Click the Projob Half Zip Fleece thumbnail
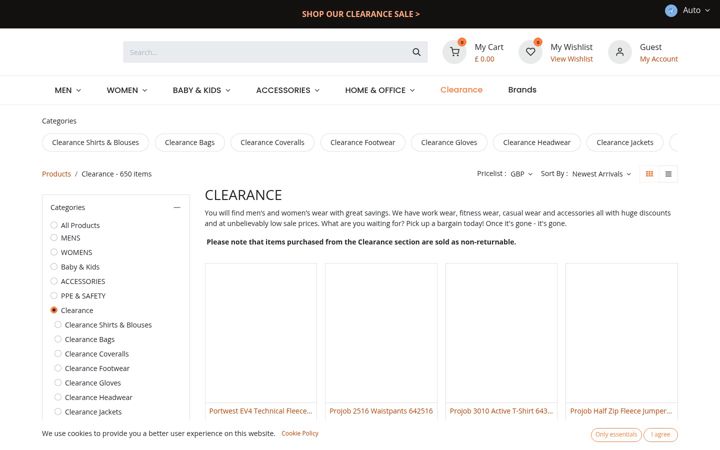The image size is (720, 450). coord(621,333)
